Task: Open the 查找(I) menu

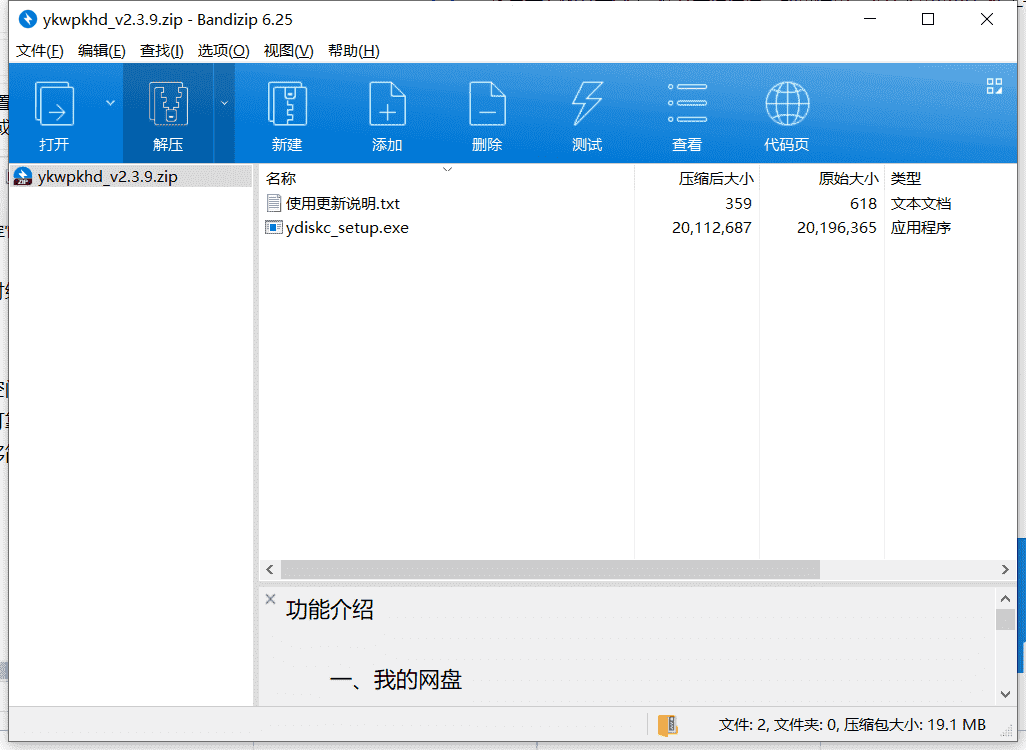Action: (x=162, y=51)
